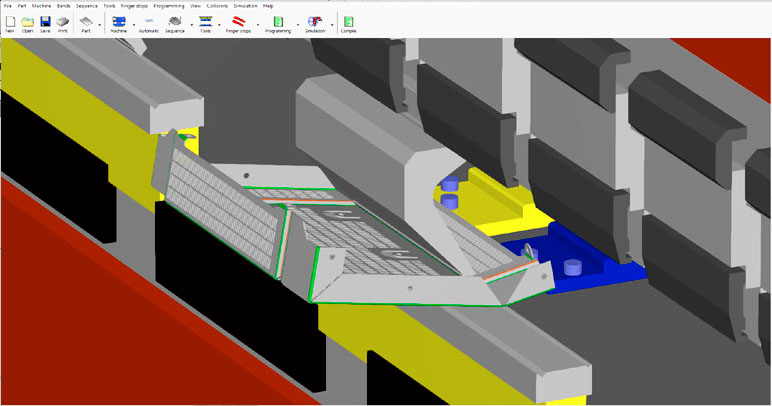
Task: Select the Tools toolbar icon
Action: point(205,23)
